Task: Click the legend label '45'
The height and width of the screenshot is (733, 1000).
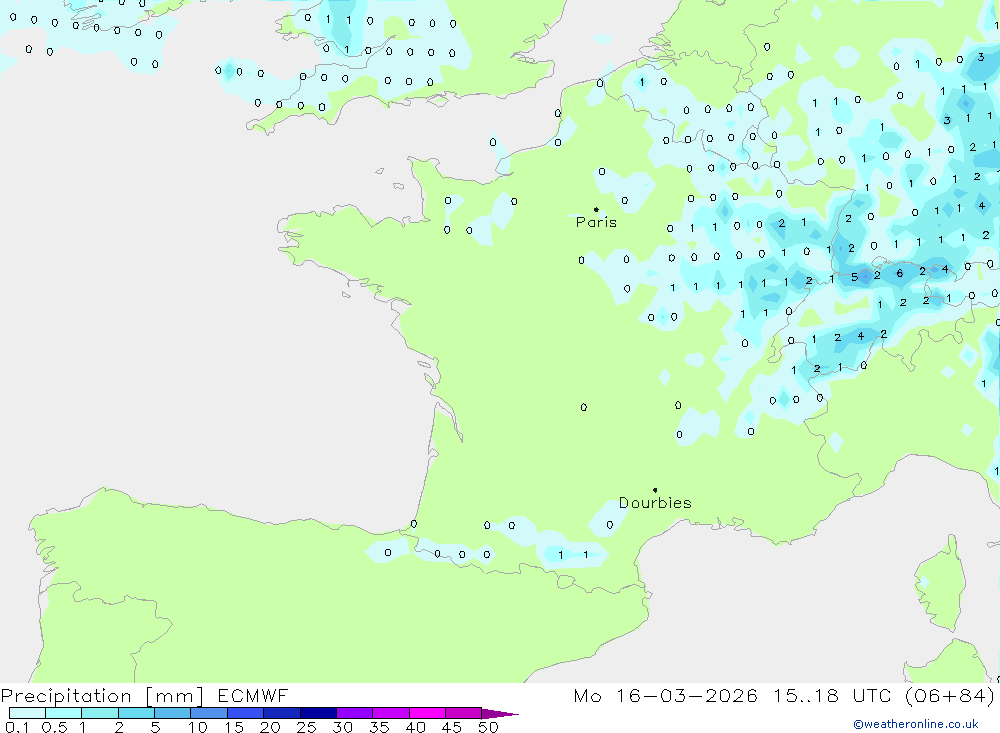Action: click(x=452, y=727)
